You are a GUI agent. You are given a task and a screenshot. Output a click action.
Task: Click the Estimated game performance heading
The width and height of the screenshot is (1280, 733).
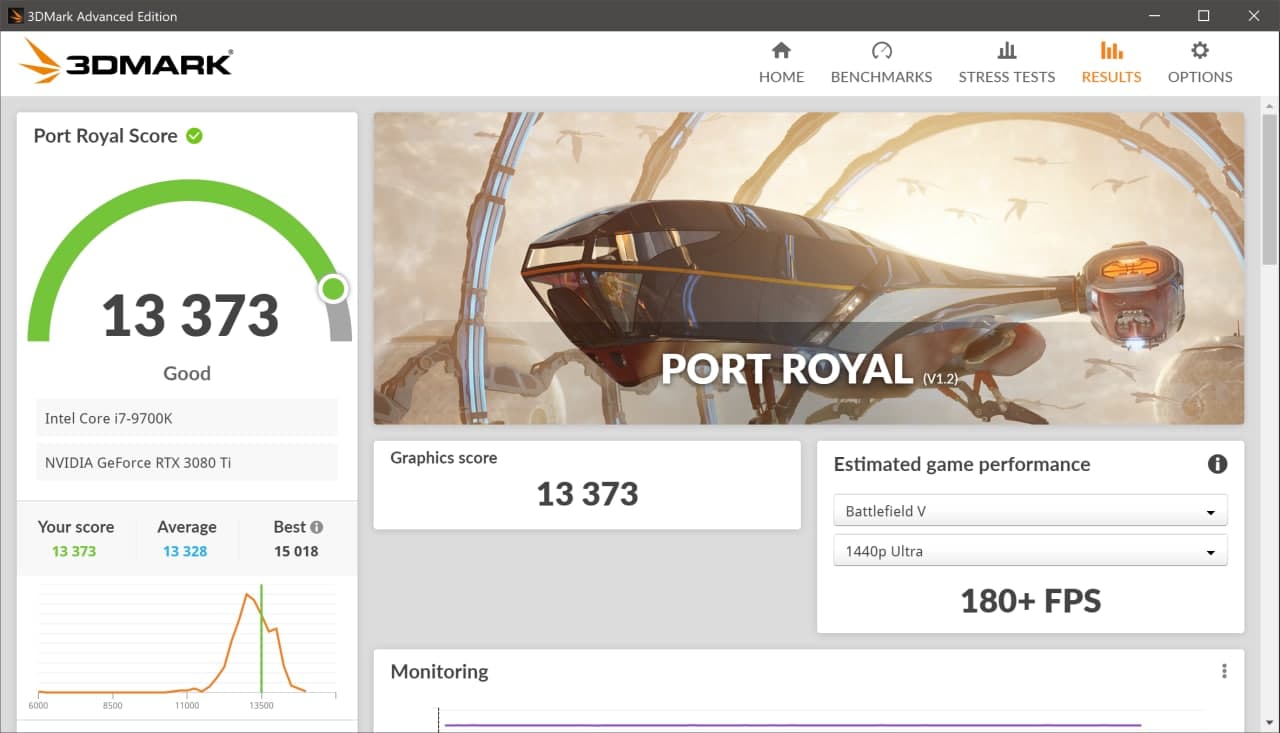[962, 464]
